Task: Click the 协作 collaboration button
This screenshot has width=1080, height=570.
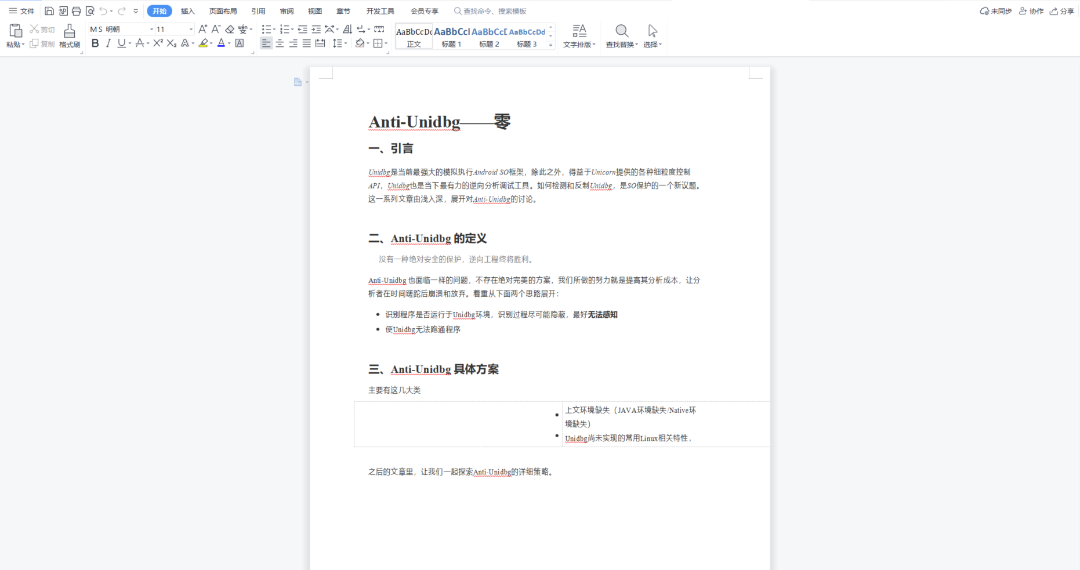Action: (x=1031, y=11)
